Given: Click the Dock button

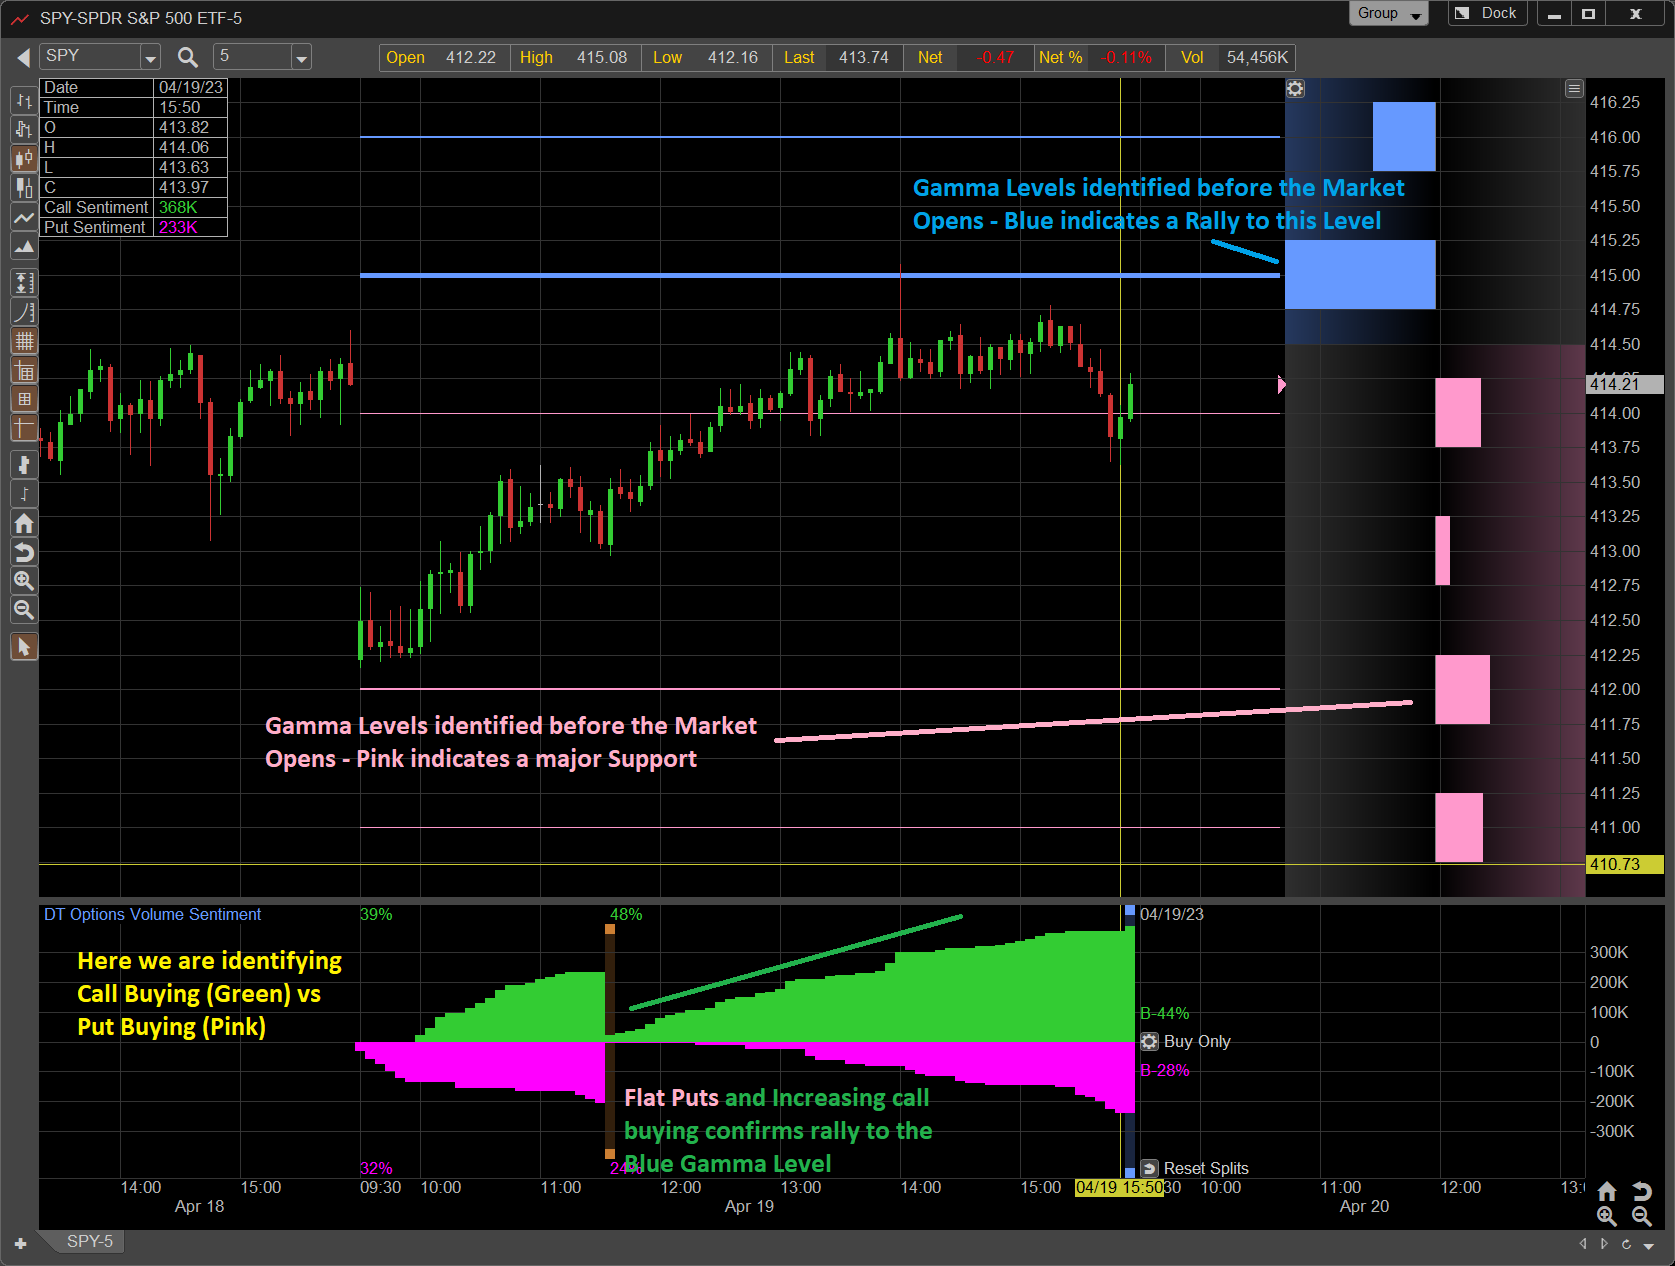Looking at the screenshot, I should [x=1487, y=13].
